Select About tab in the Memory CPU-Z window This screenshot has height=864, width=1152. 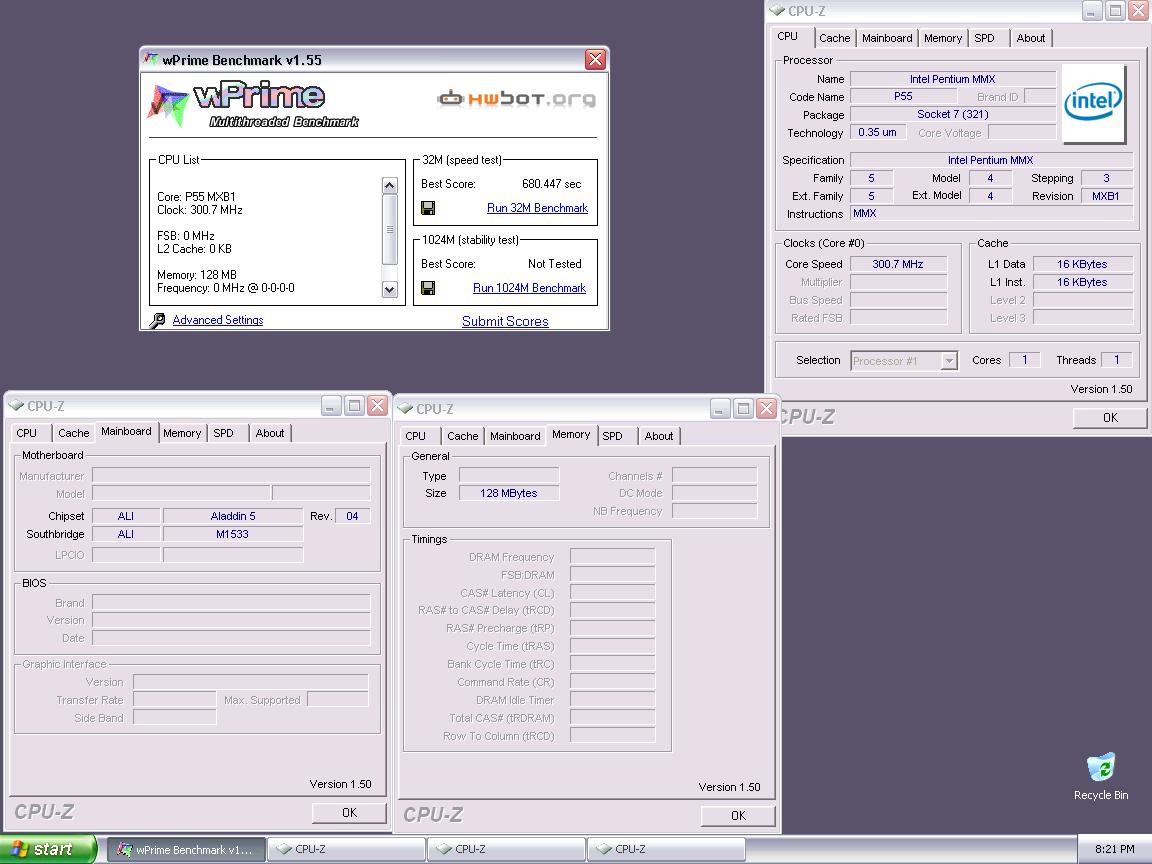click(x=659, y=436)
